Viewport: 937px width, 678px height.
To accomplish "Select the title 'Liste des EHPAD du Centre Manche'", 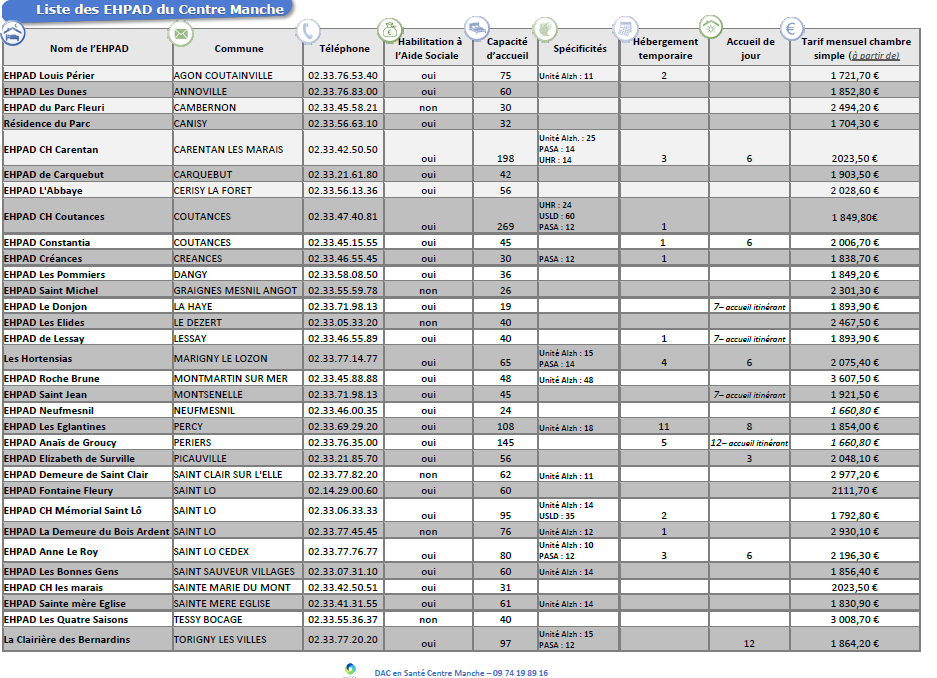I will coord(160,10).
